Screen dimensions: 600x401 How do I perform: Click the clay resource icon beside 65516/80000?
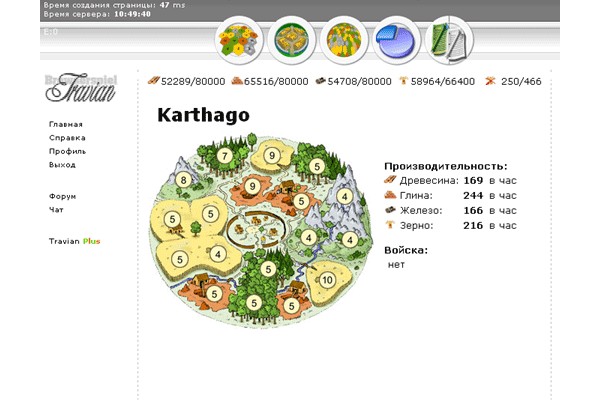pos(237,81)
